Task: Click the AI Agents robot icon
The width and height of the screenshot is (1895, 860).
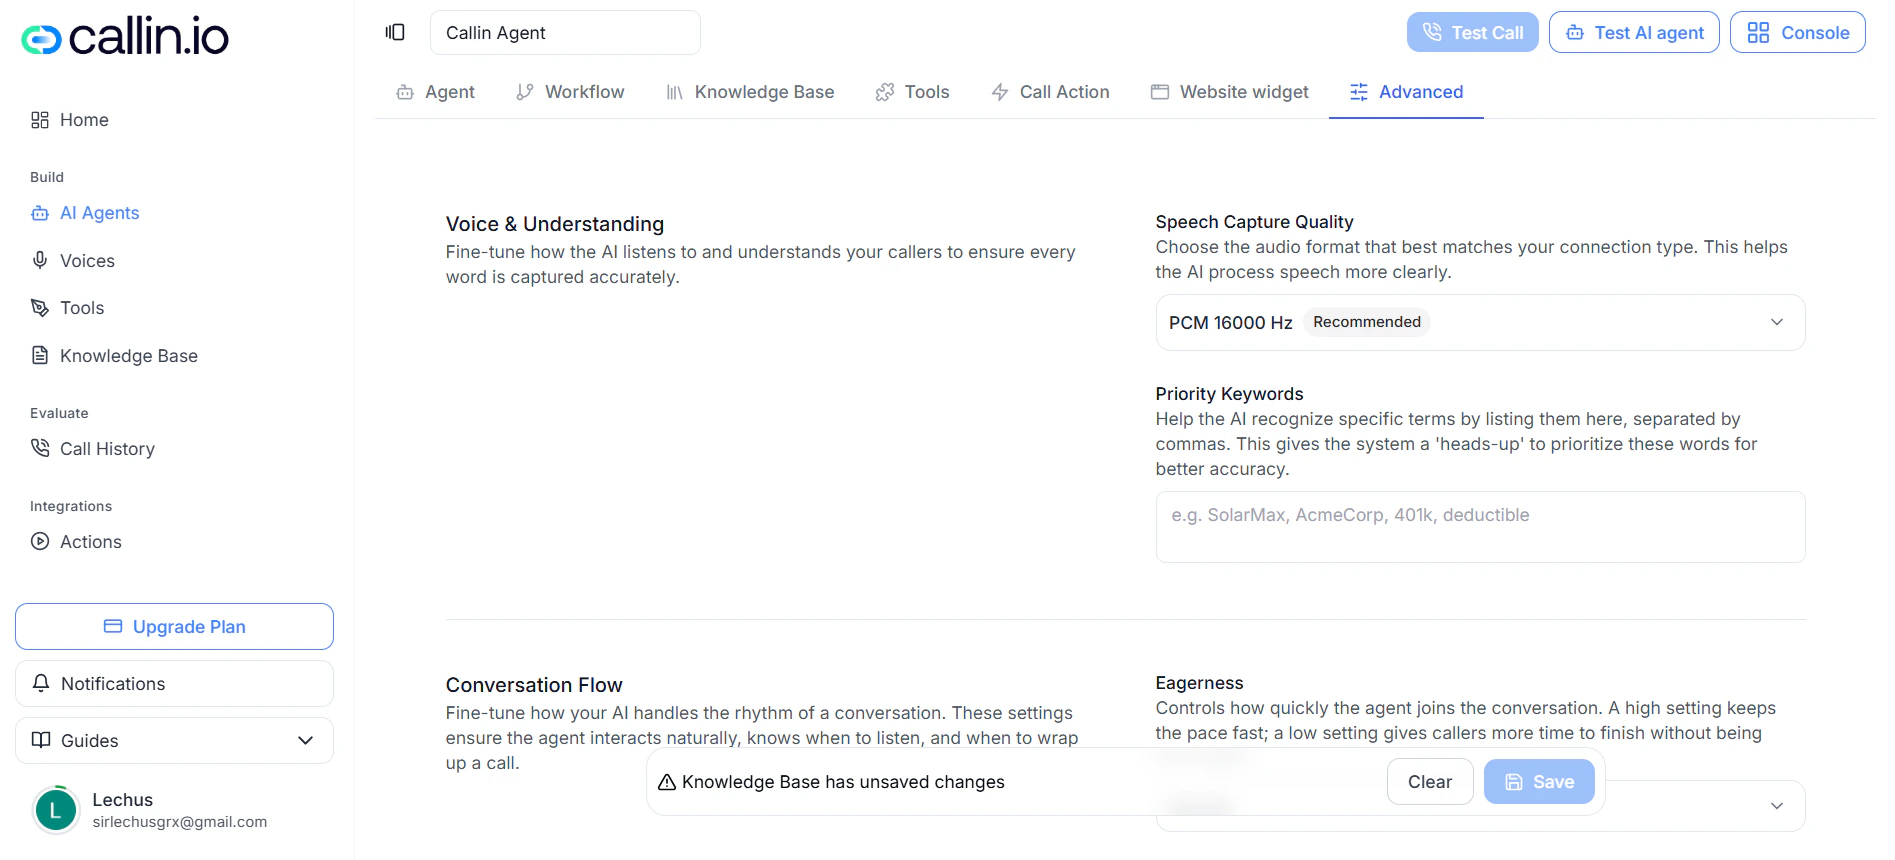Action: click(40, 213)
